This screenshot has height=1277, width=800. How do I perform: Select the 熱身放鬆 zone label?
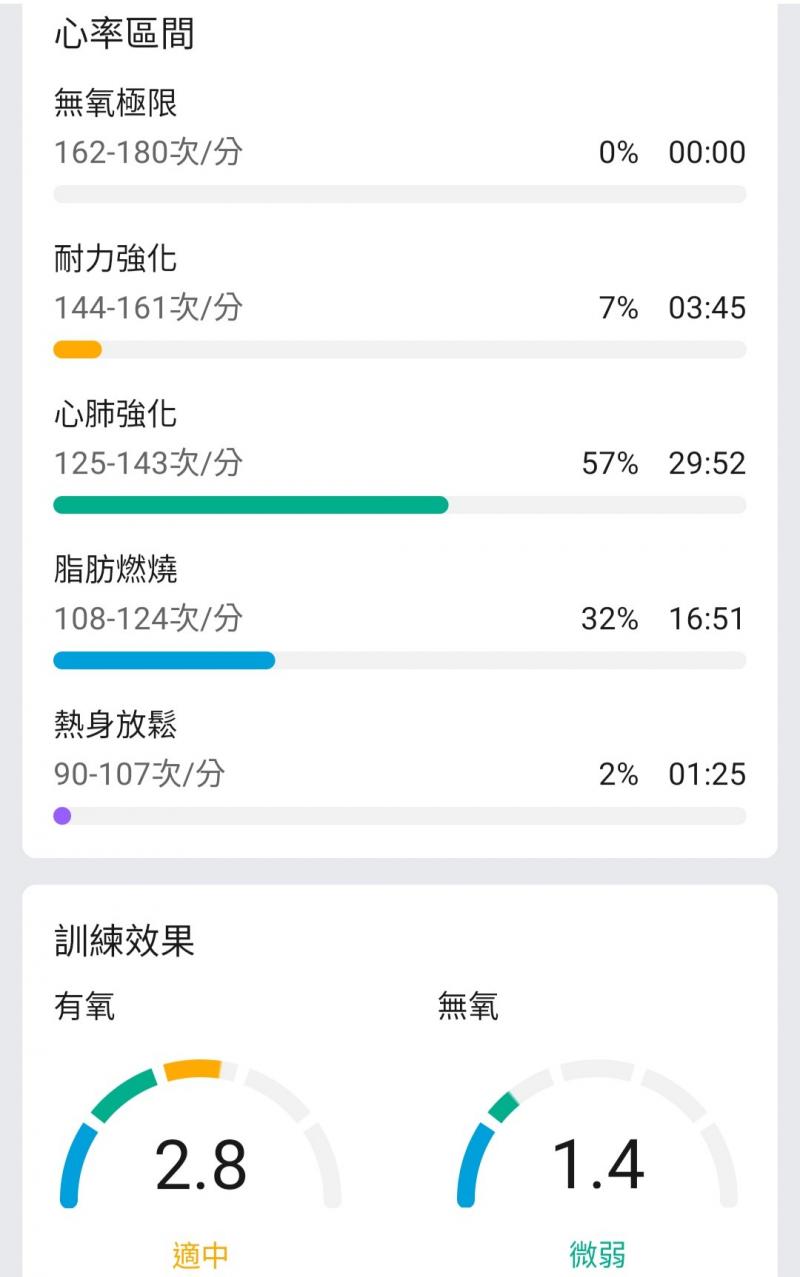point(116,725)
